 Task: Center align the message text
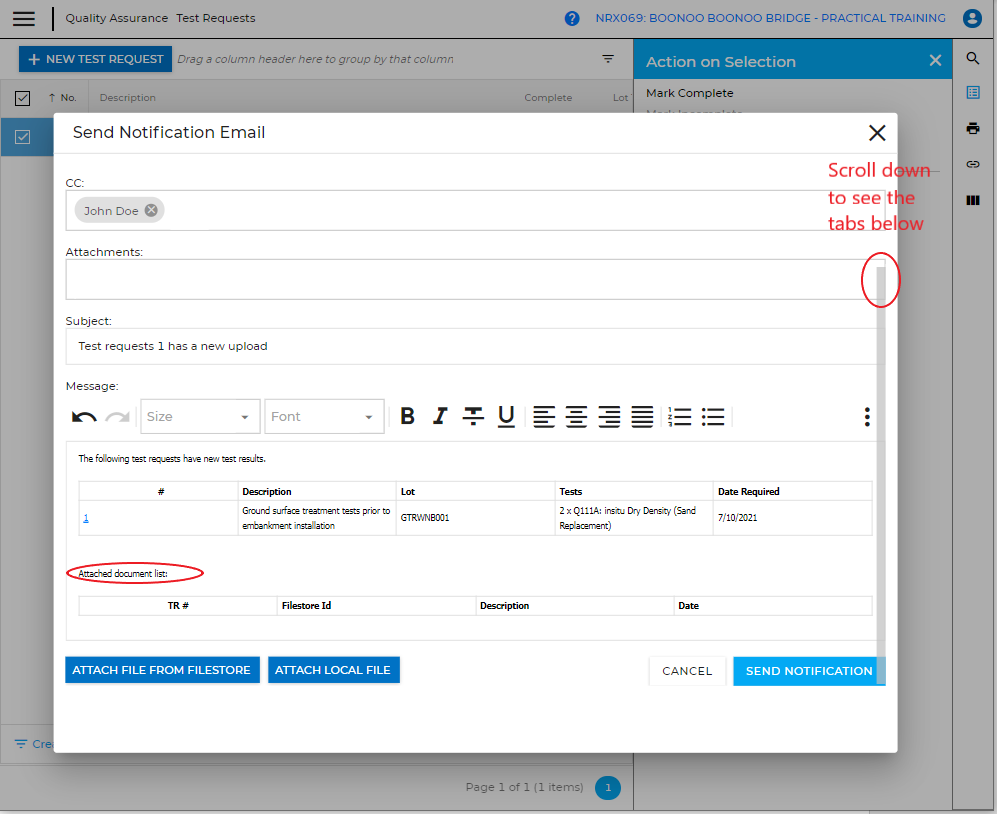coord(576,417)
